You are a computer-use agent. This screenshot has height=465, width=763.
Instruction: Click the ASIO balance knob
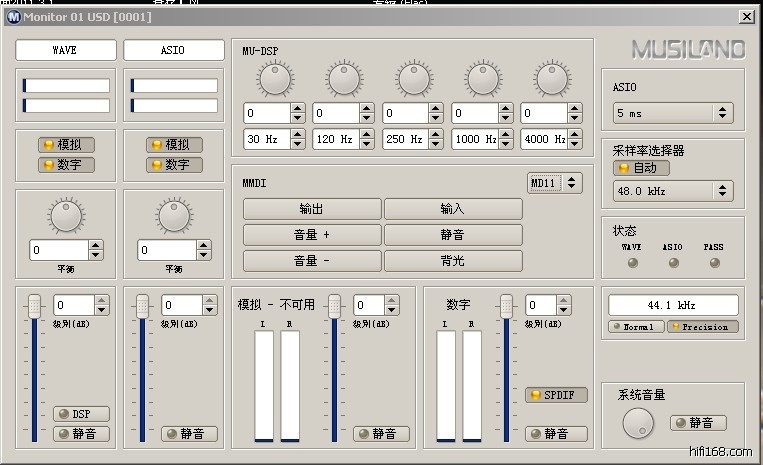[x=173, y=213]
